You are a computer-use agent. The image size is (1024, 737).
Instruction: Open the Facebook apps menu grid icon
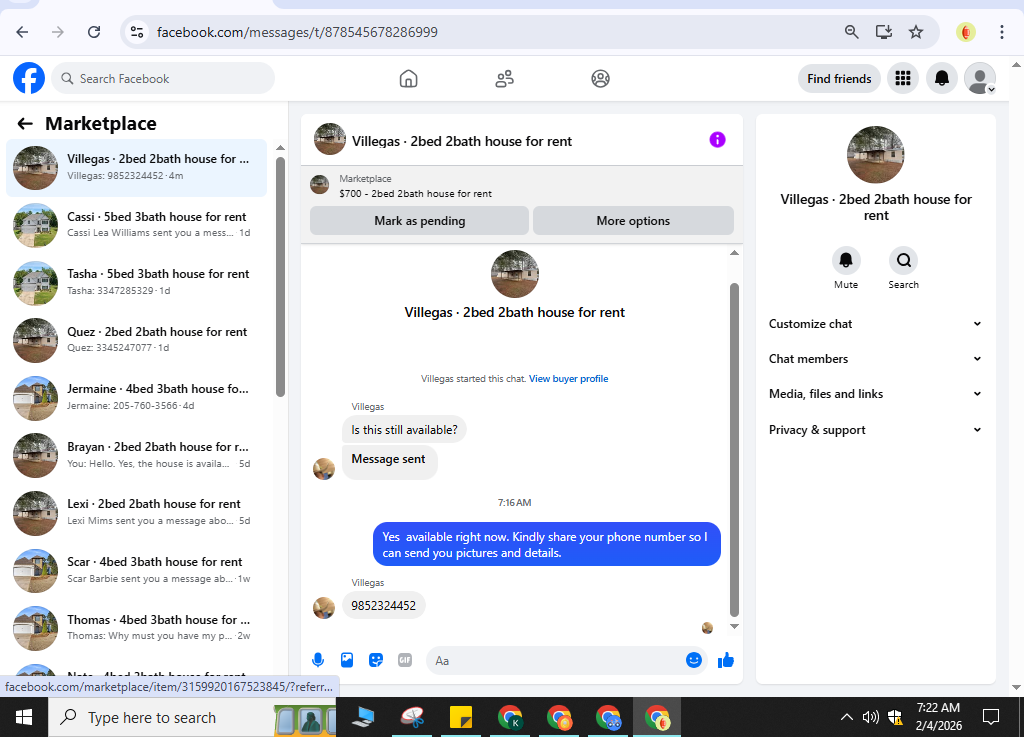click(903, 78)
